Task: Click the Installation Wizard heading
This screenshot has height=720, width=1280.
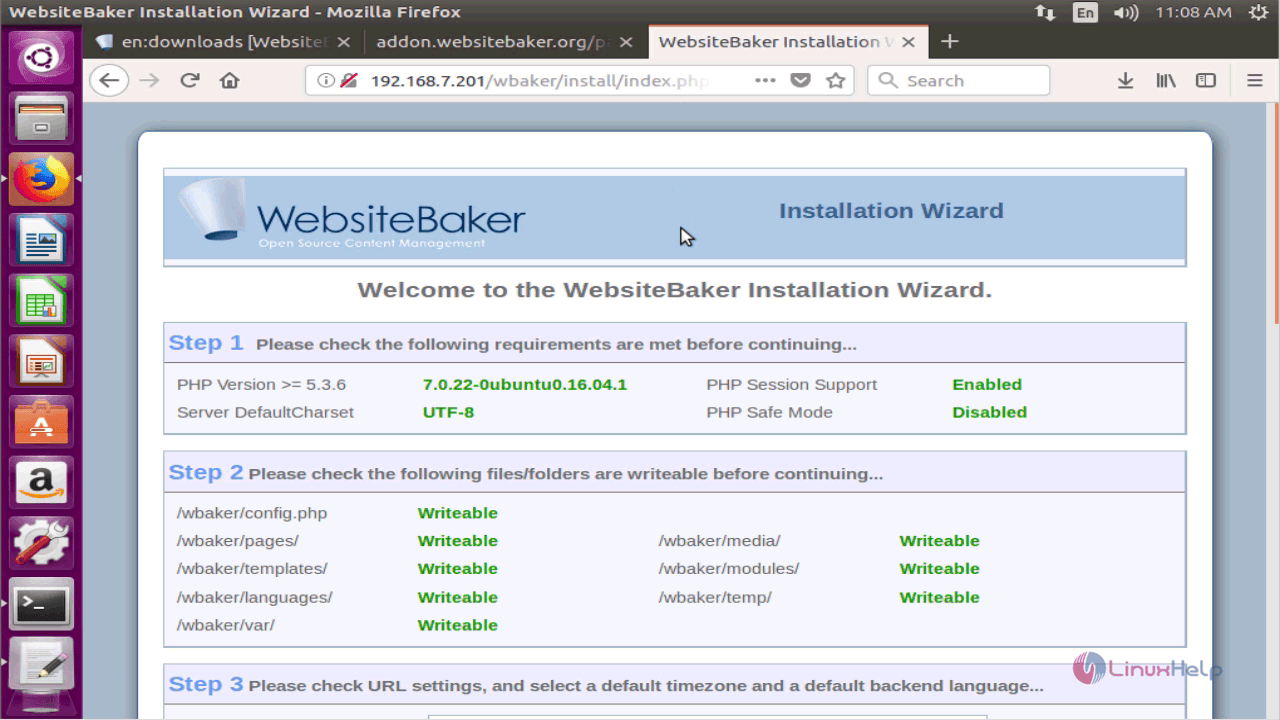Action: click(x=891, y=211)
